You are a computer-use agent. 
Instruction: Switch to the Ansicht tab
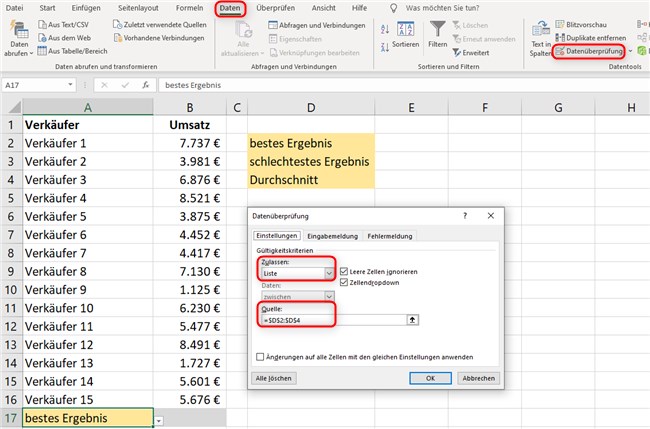(324, 8)
